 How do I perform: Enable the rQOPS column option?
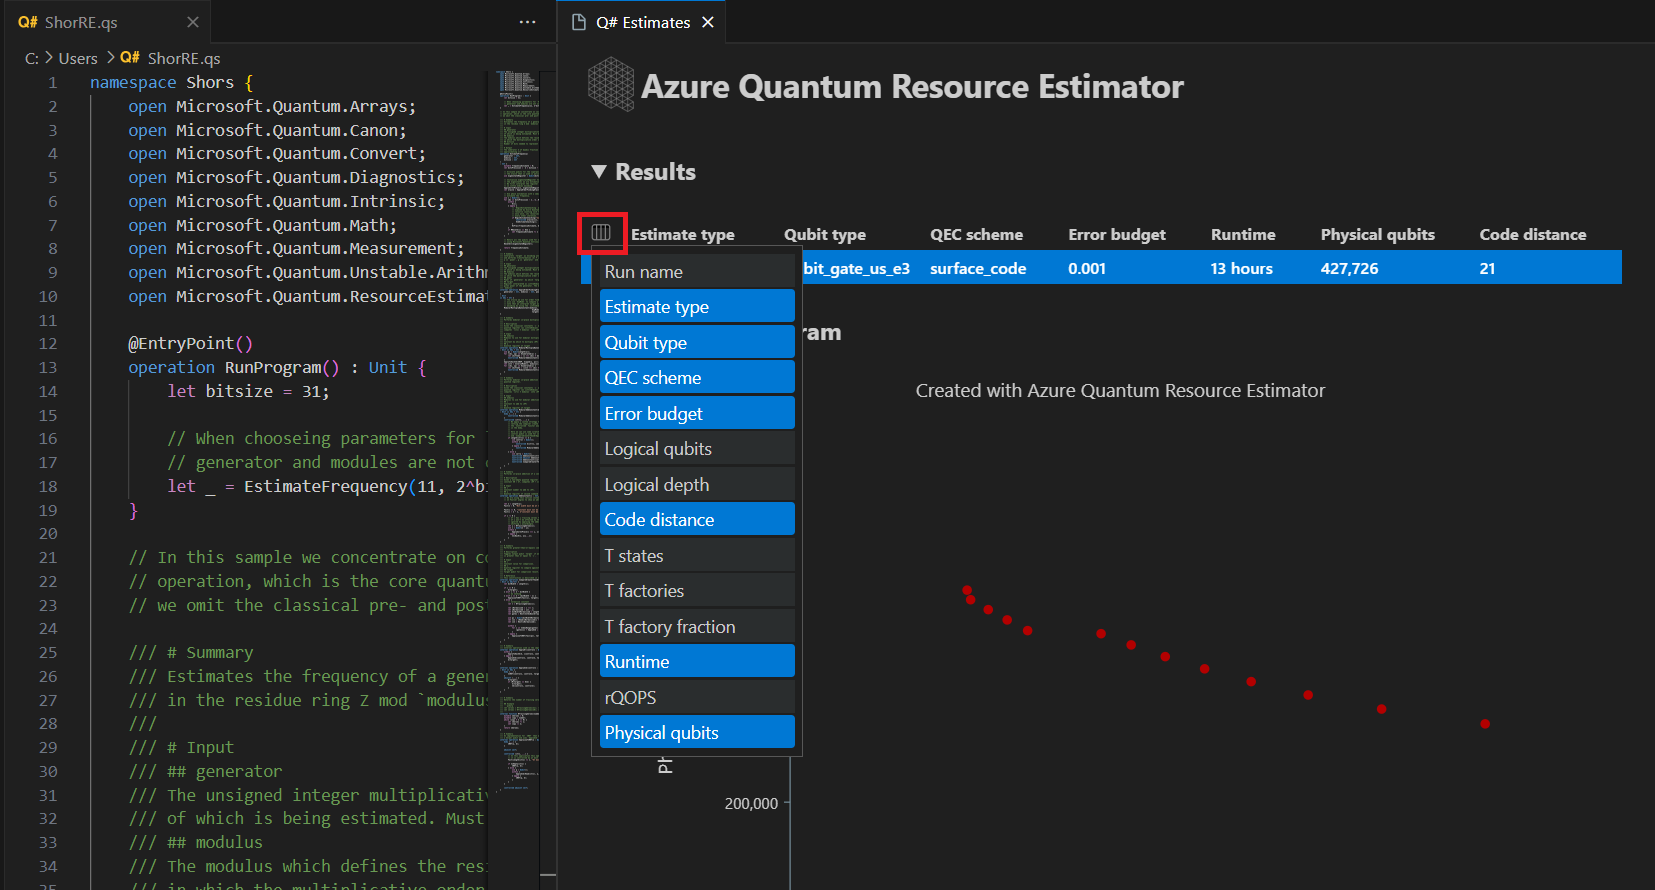click(x=697, y=698)
